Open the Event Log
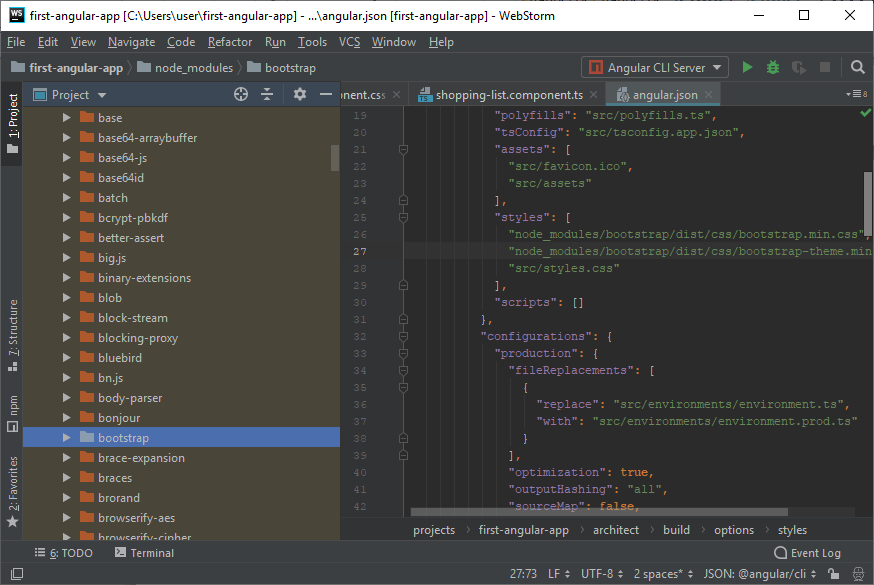The width and height of the screenshot is (874, 585). click(807, 553)
